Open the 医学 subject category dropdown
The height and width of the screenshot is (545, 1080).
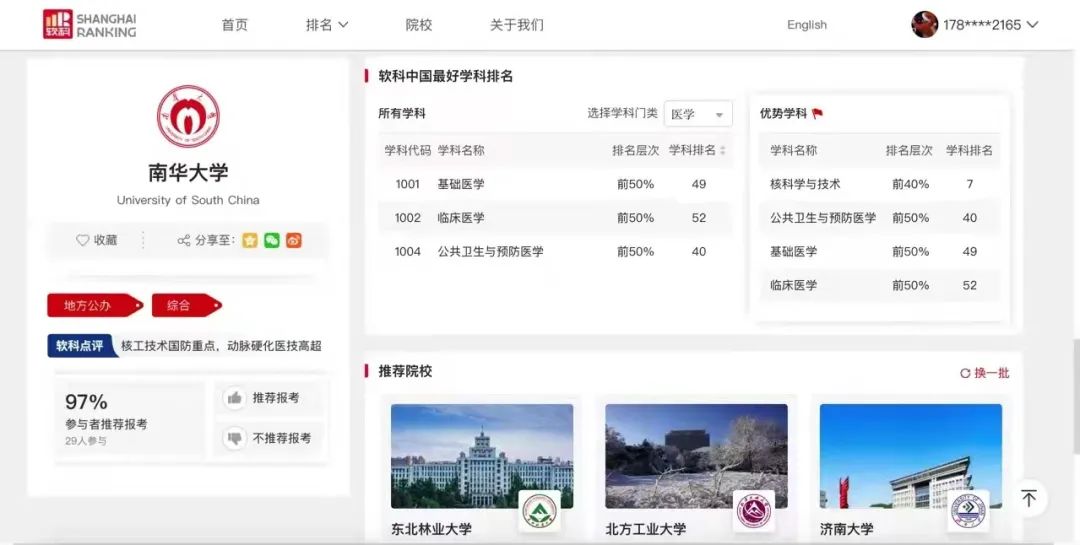(x=698, y=114)
